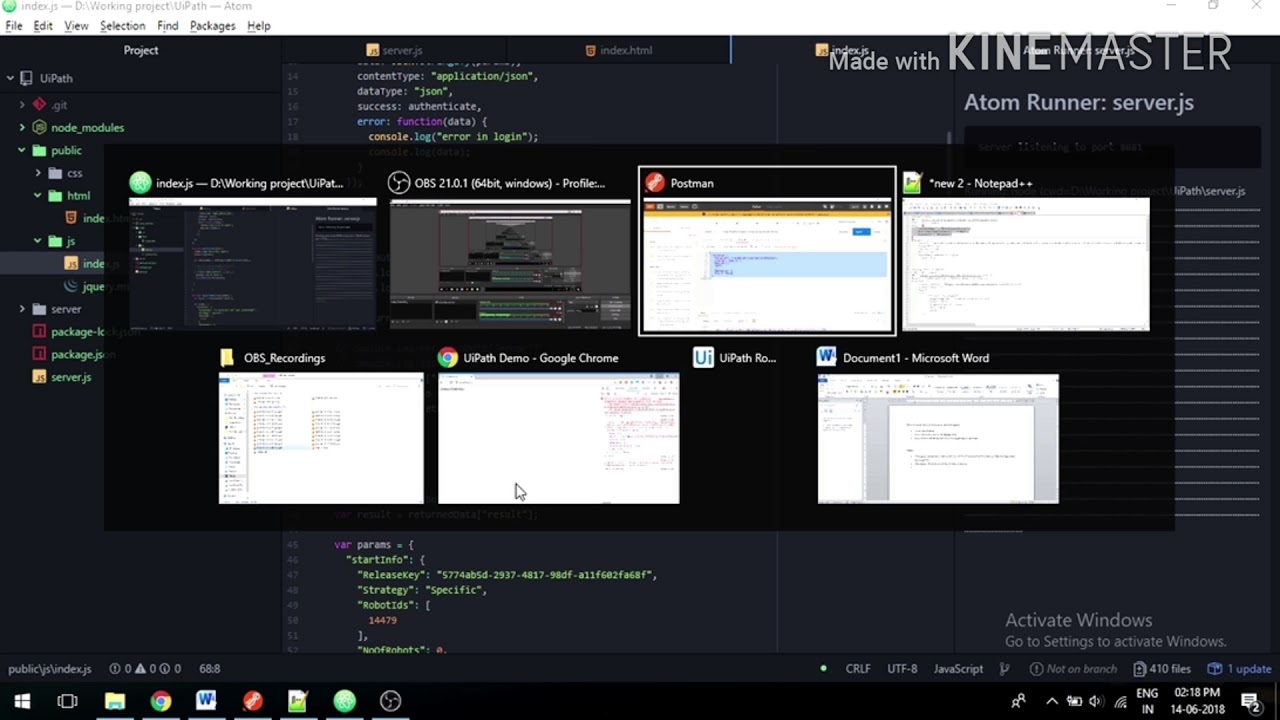This screenshot has height=720, width=1280.
Task: Open the Packages menu in Atom
Action: pyautogui.click(x=212, y=25)
